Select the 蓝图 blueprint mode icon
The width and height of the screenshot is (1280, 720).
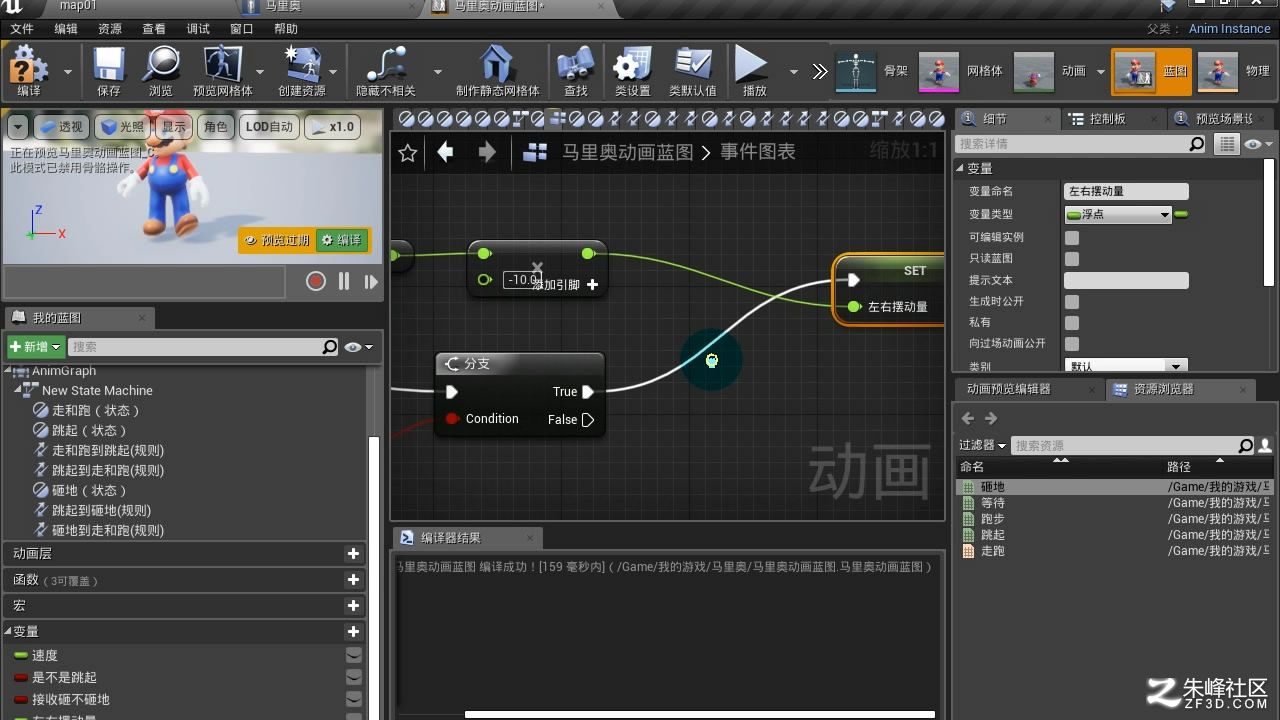click(1135, 71)
